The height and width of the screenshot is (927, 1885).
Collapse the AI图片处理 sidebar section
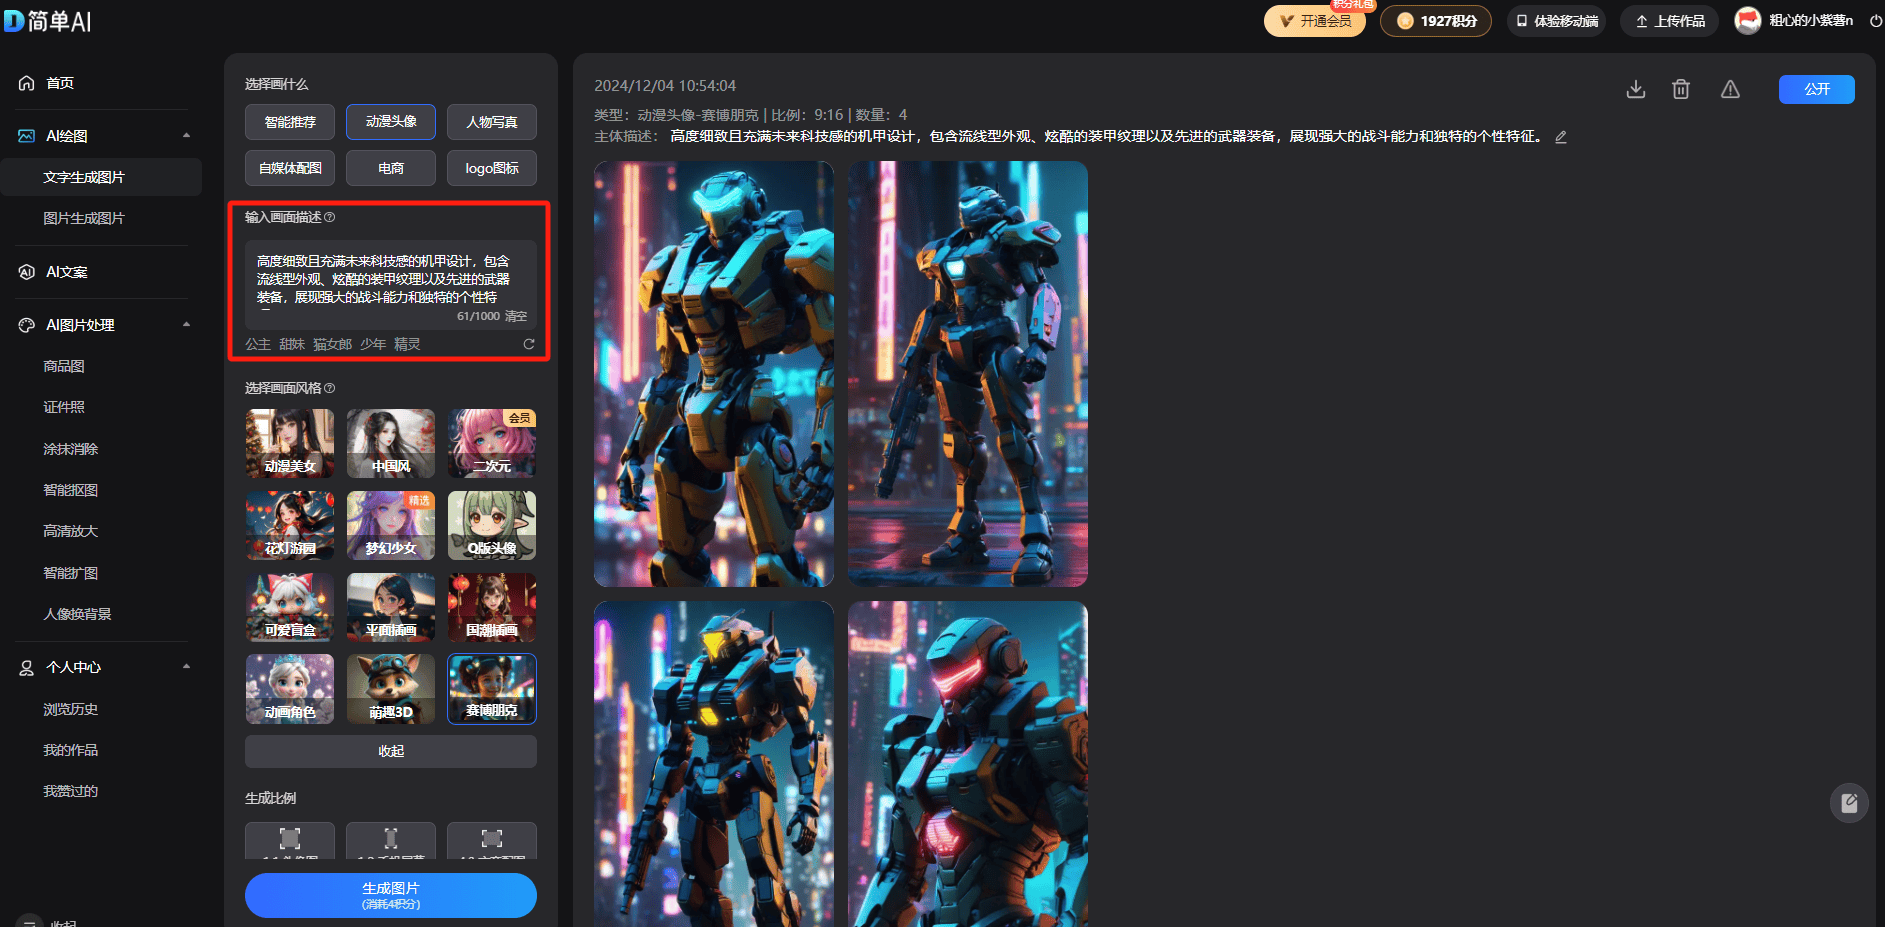186,325
